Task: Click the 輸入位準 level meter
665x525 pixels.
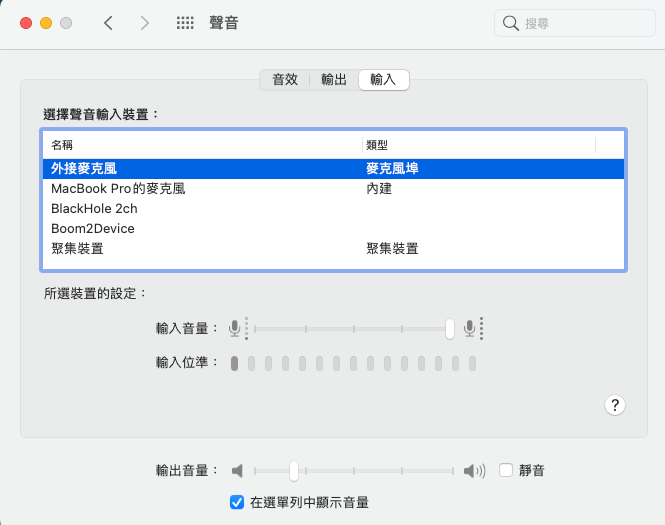Action: click(353, 363)
